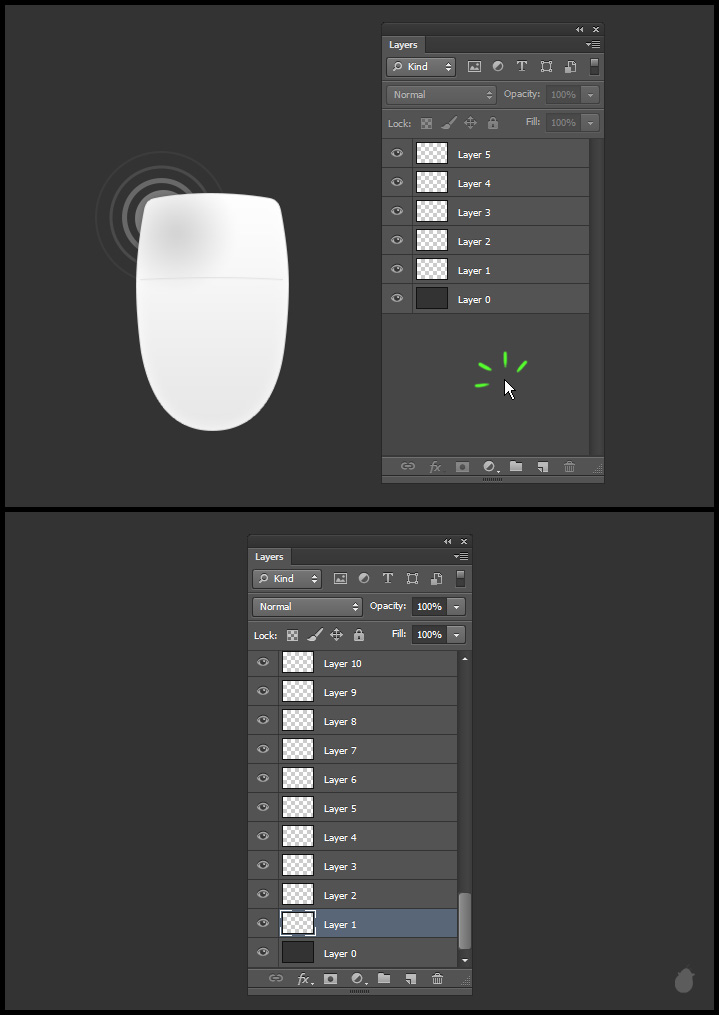Click new group folder icon below highlighted Layer 1

click(384, 979)
